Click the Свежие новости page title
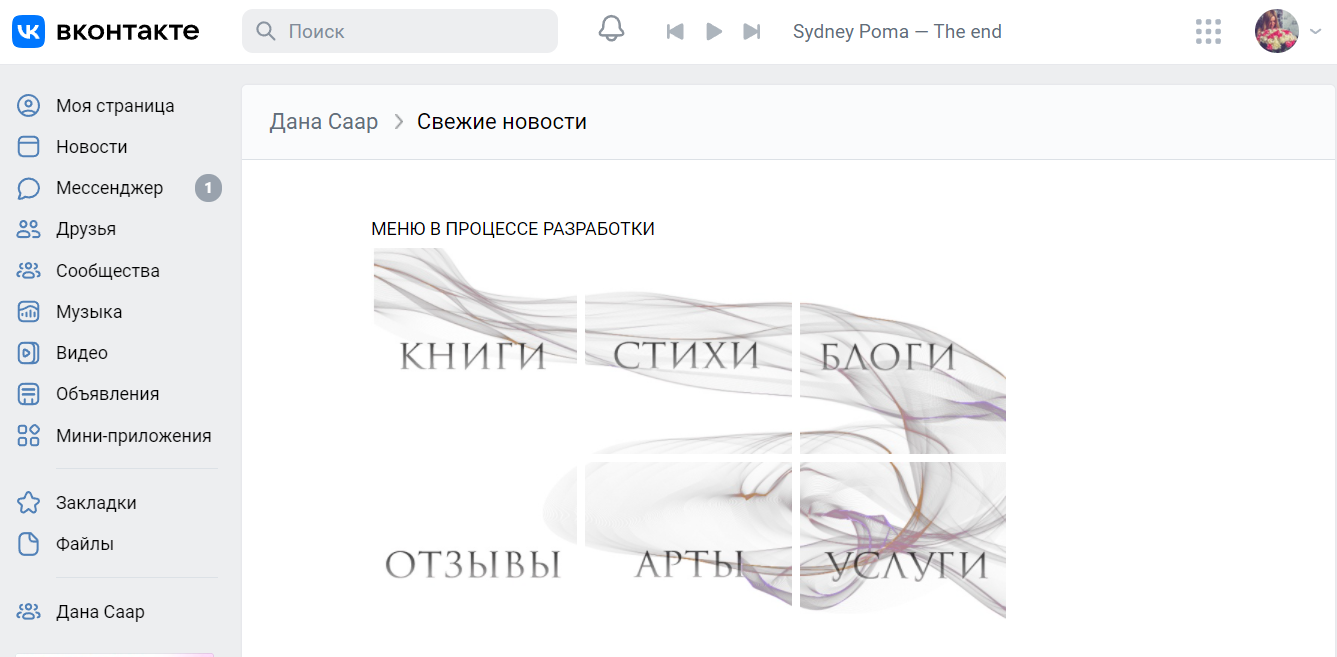 tap(502, 122)
